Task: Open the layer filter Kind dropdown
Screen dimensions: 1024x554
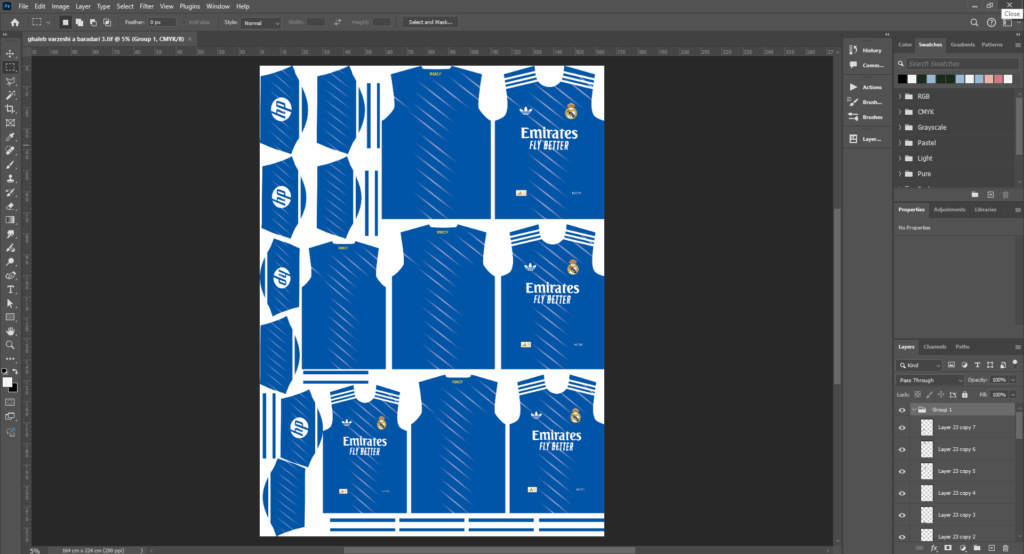Action: pos(920,365)
